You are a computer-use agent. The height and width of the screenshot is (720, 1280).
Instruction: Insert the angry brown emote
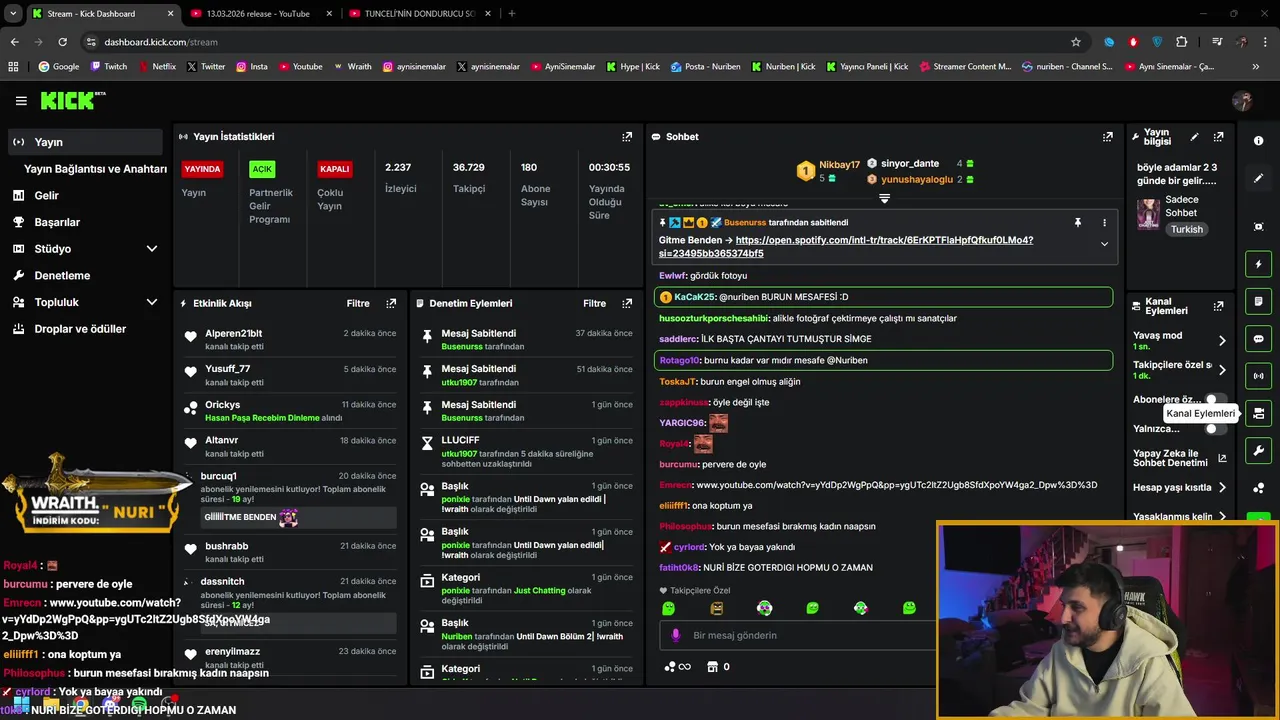tap(716, 608)
